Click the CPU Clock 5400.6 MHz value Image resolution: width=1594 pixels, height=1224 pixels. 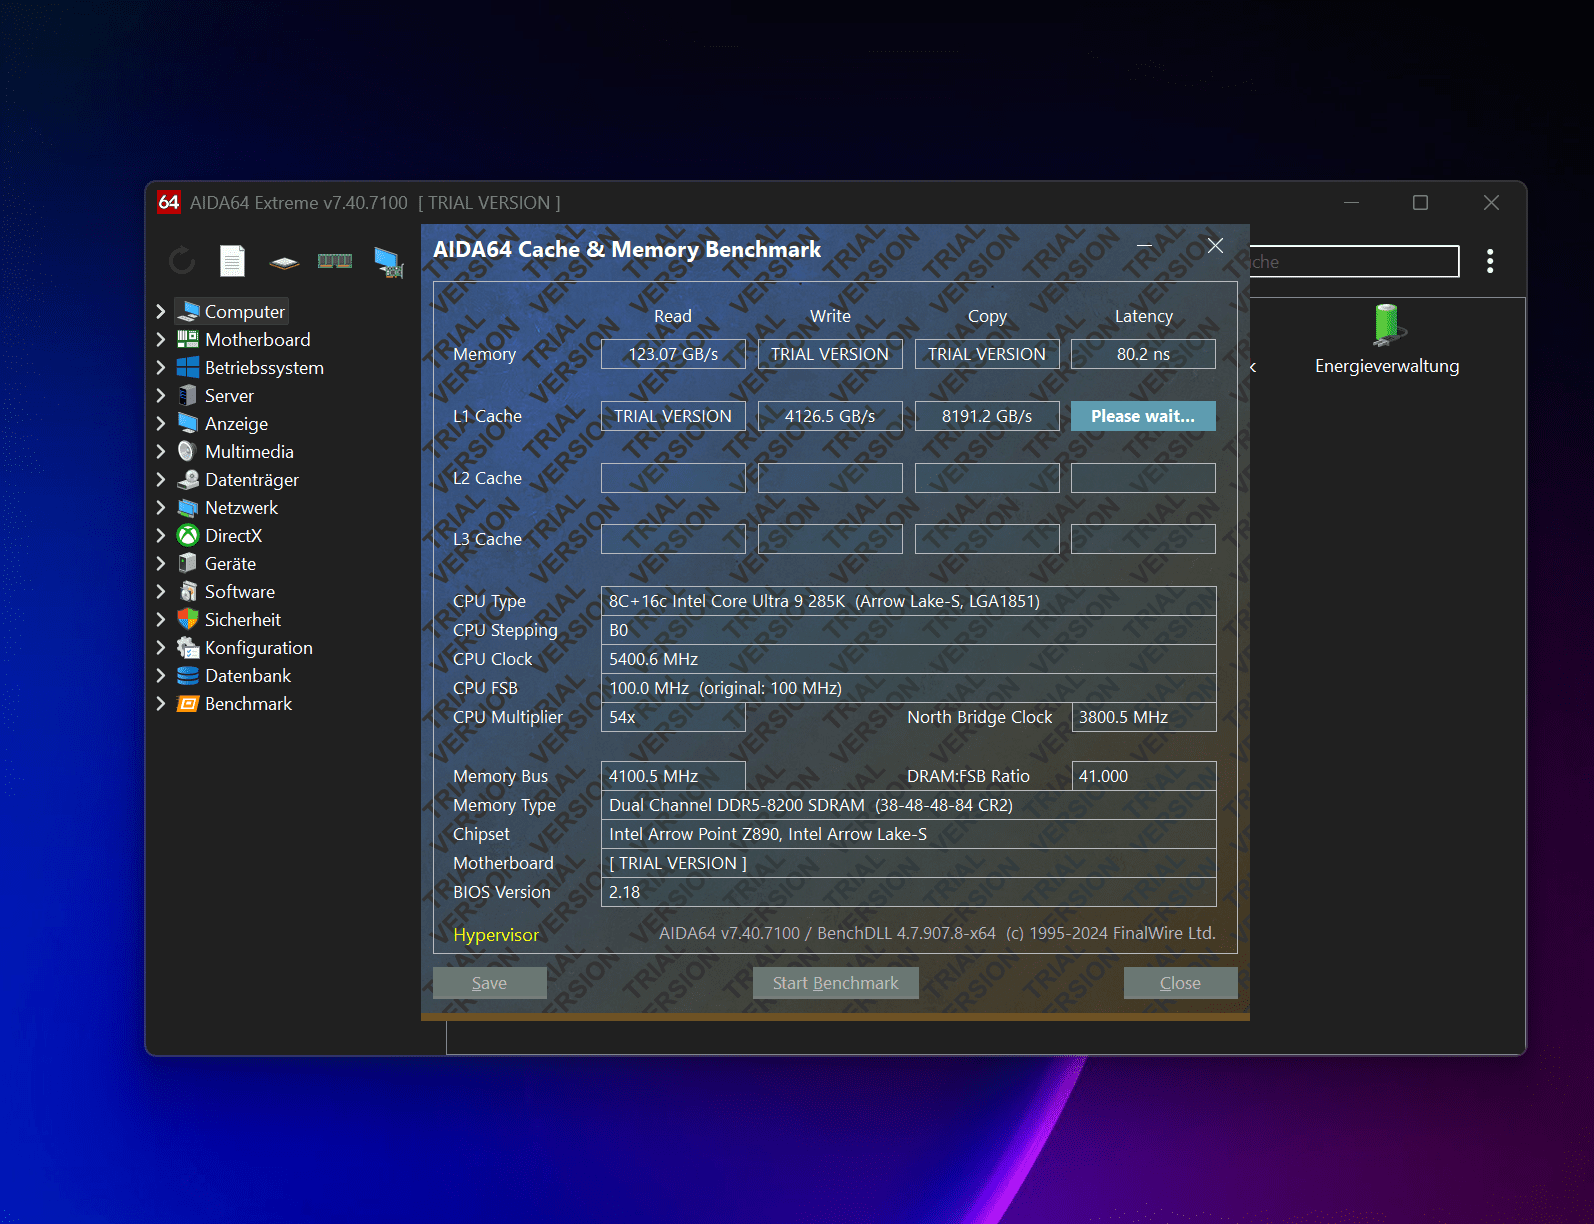(x=909, y=659)
